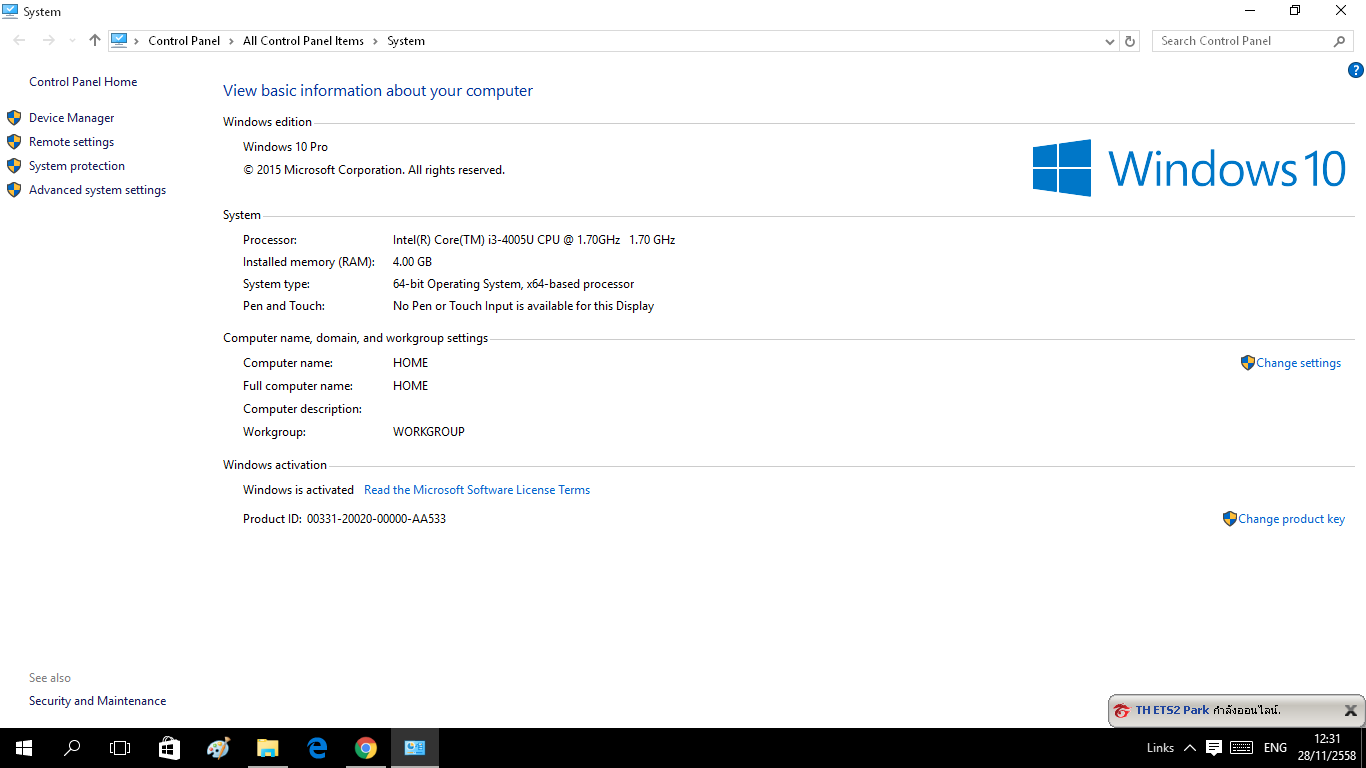Open taskbar Search

72,748
